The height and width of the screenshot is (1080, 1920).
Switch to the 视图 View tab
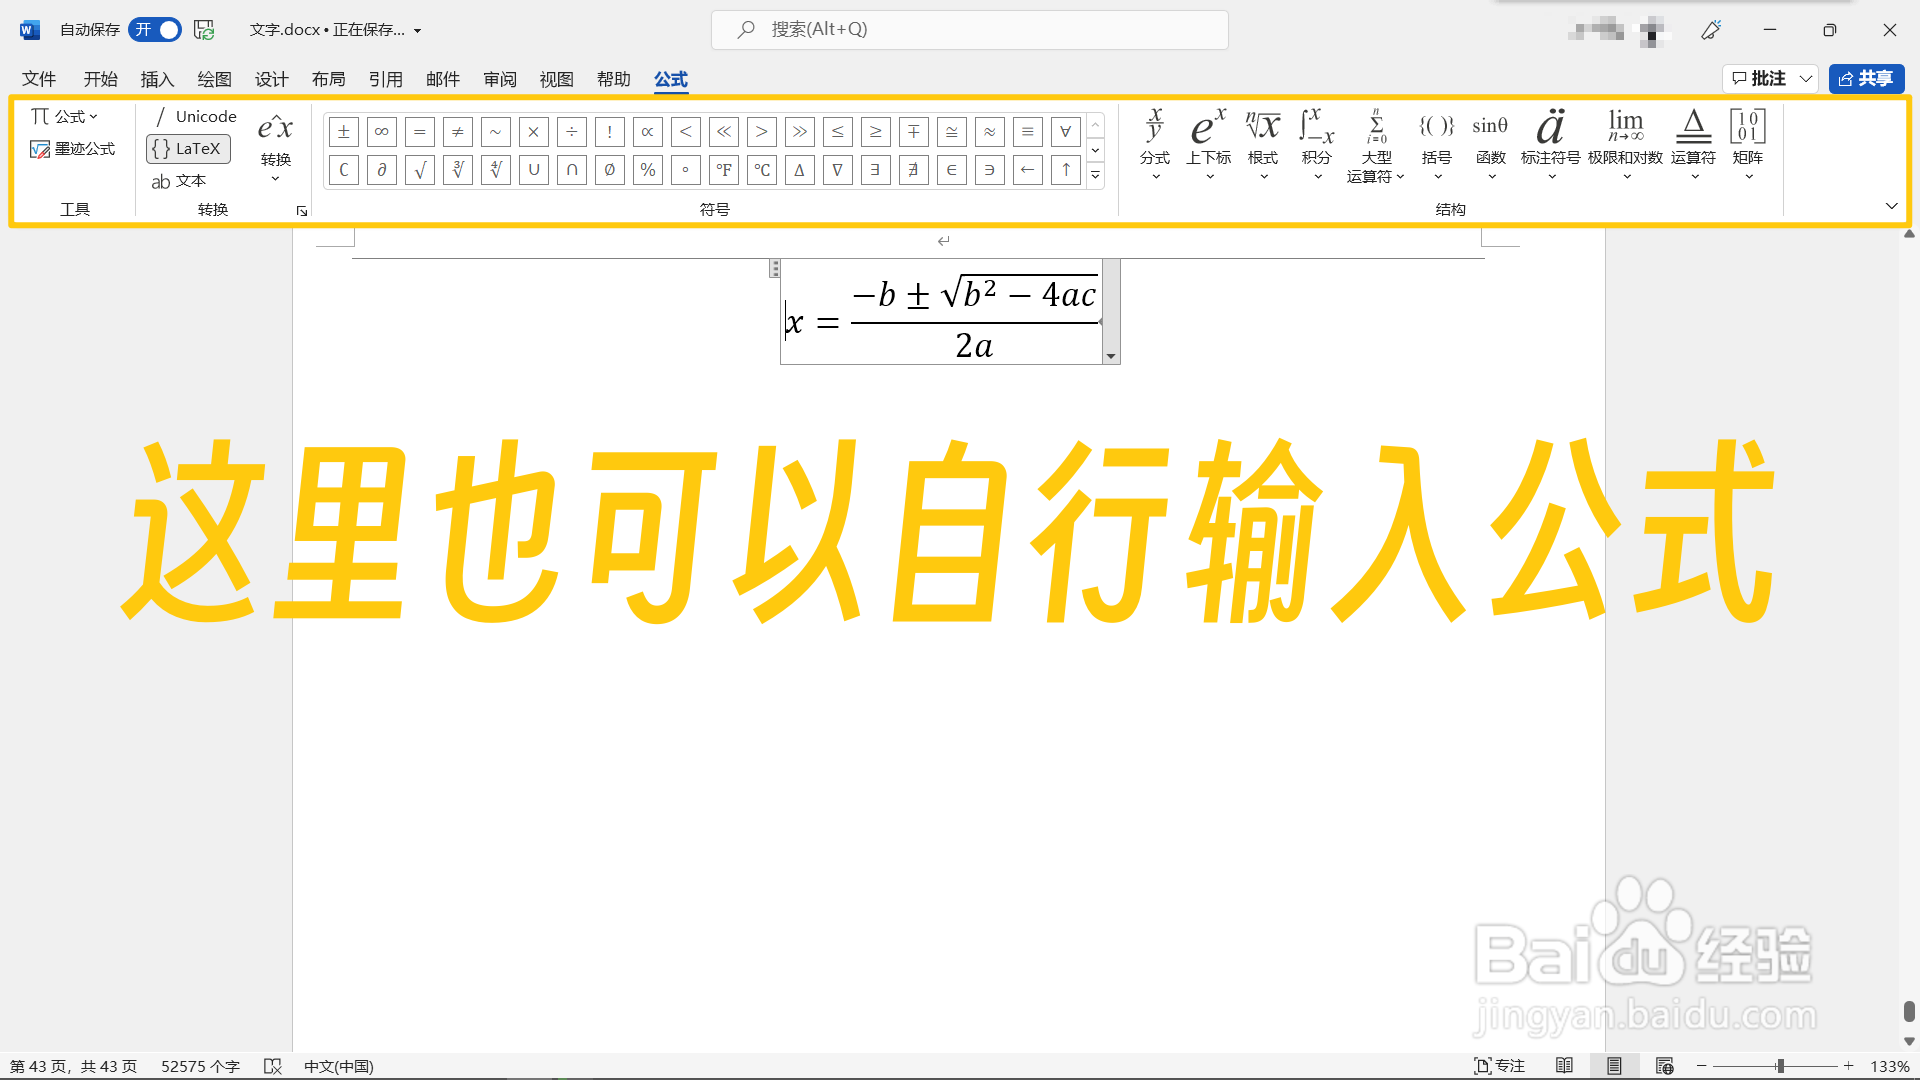pos(557,79)
